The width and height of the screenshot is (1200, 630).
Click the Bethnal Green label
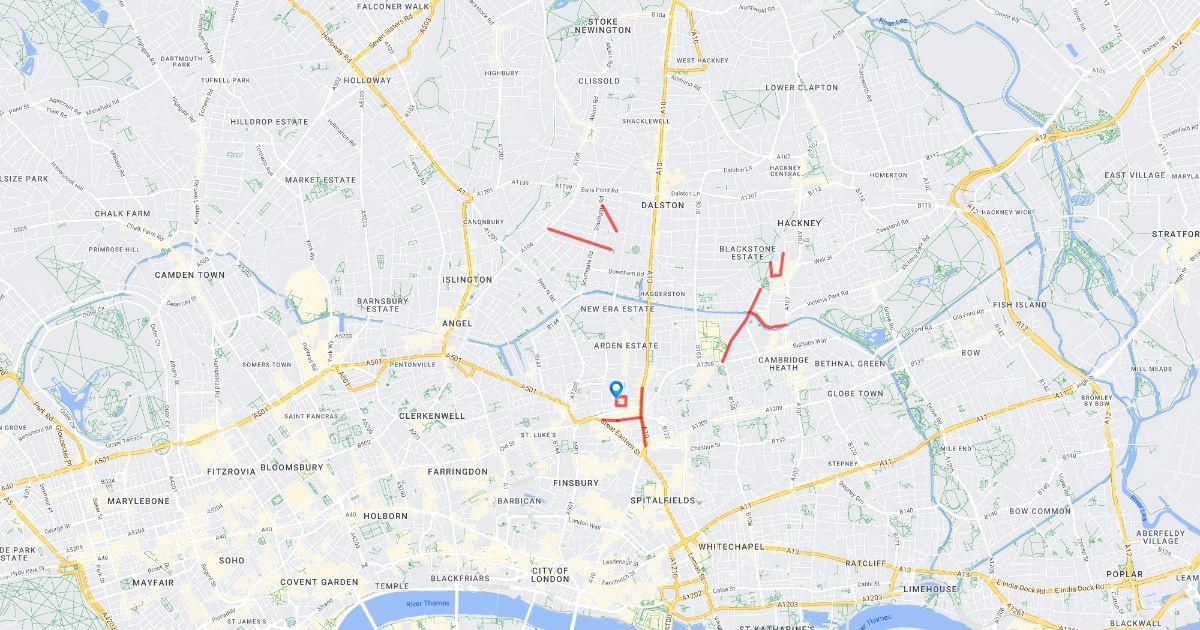[855, 364]
